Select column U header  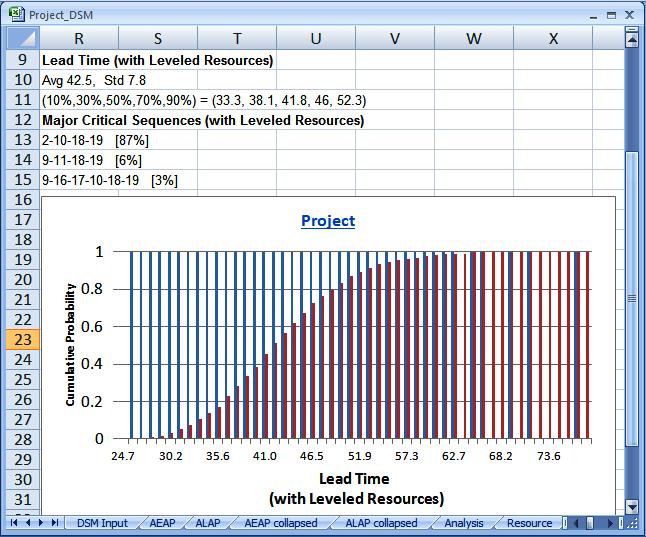tap(316, 38)
